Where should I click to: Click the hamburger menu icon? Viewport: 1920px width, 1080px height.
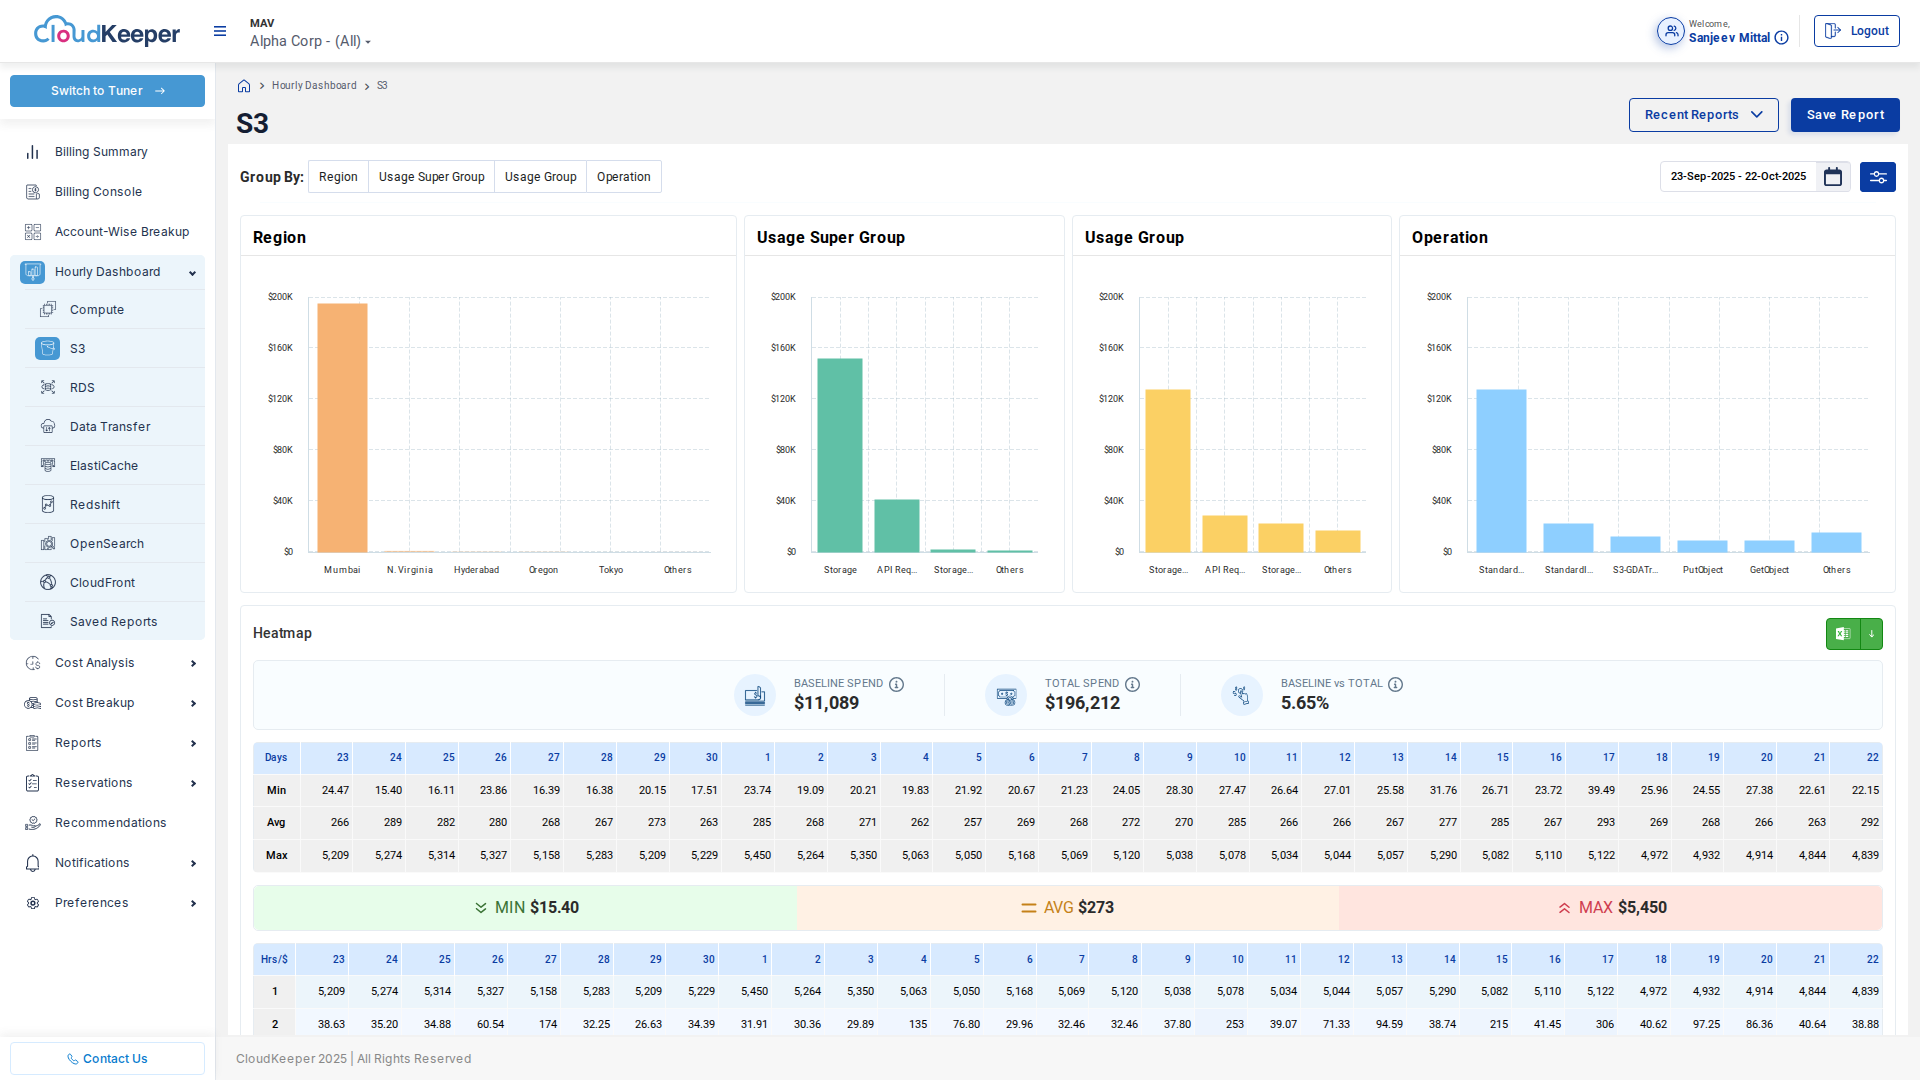[220, 31]
